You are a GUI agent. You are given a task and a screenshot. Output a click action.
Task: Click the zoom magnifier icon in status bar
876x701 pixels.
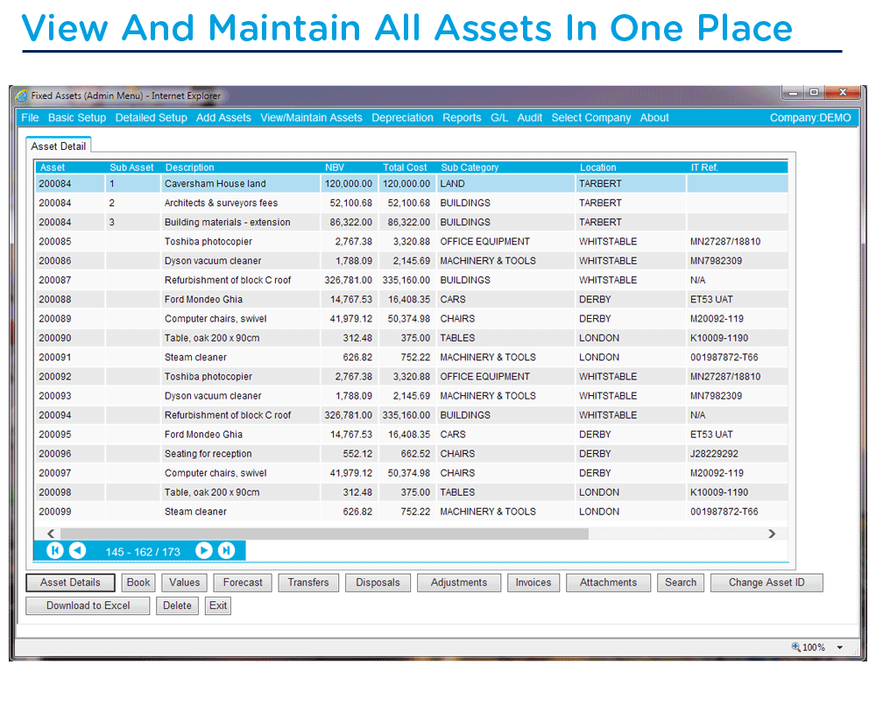click(x=796, y=647)
